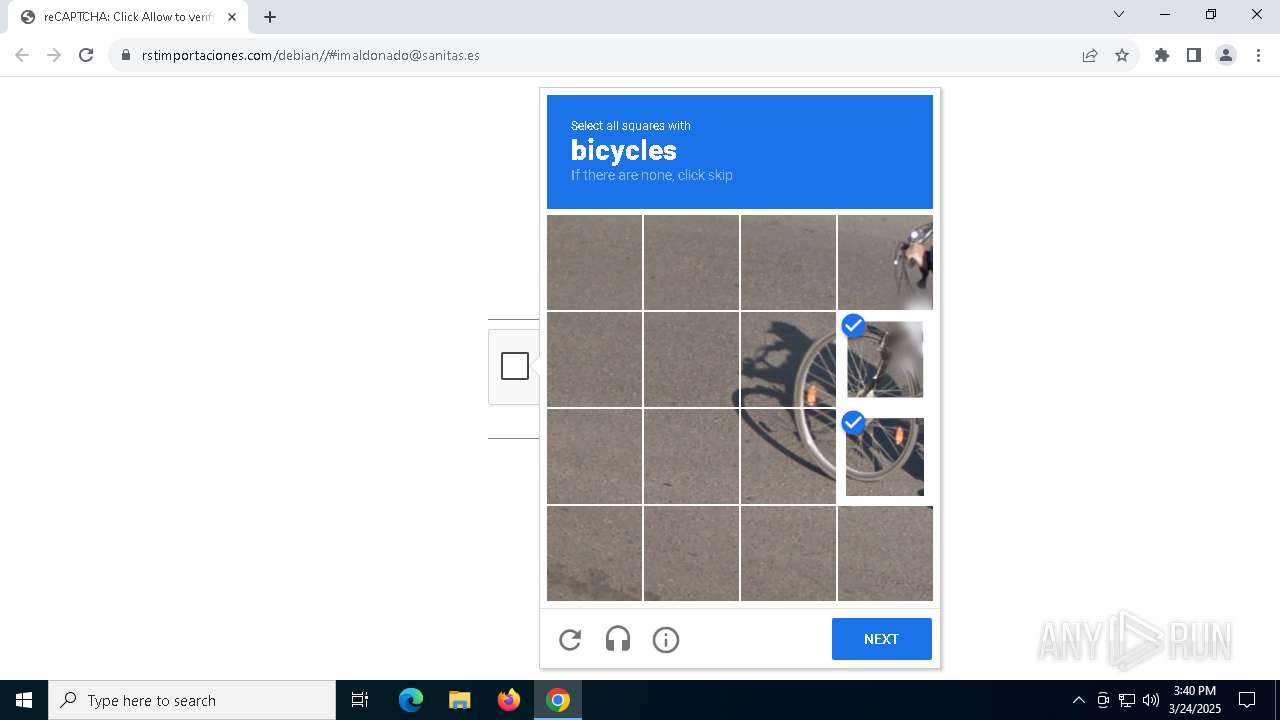This screenshot has width=1280, height=720.
Task: Reload the captcha challenge
Action: point(570,640)
